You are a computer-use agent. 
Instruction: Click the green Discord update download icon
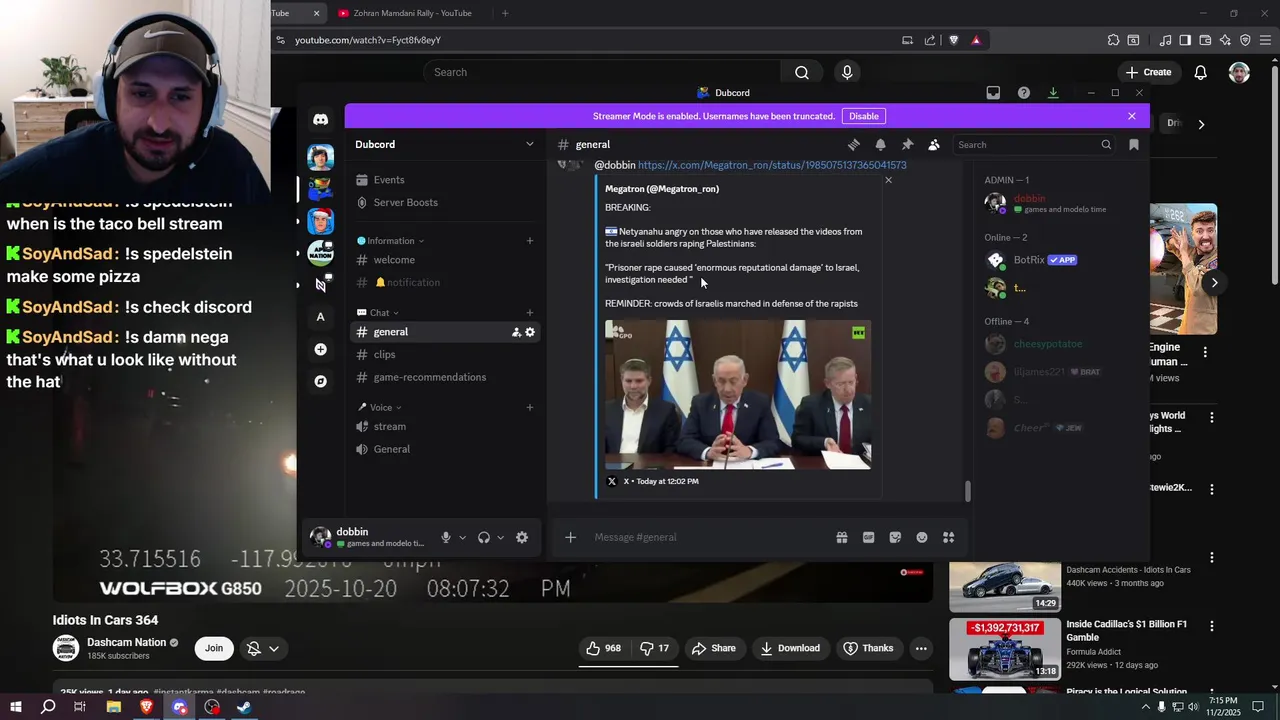click(1053, 93)
